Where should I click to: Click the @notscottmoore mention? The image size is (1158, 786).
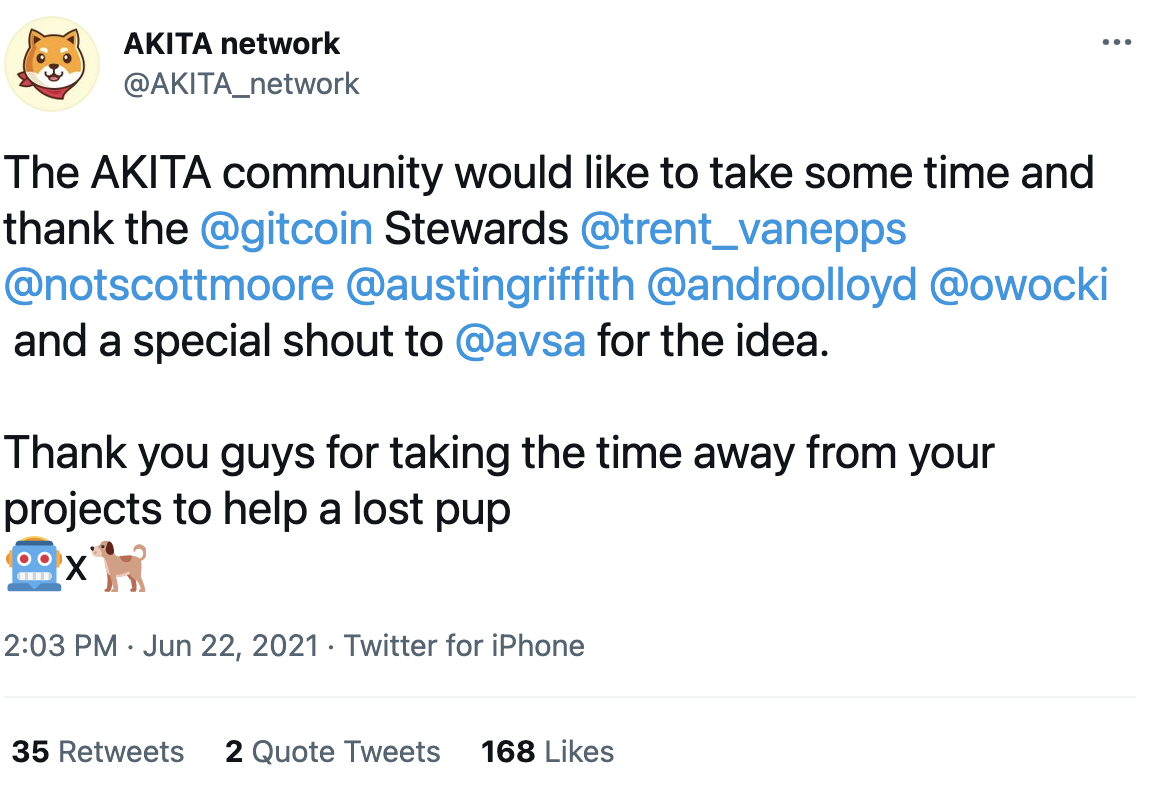169,285
